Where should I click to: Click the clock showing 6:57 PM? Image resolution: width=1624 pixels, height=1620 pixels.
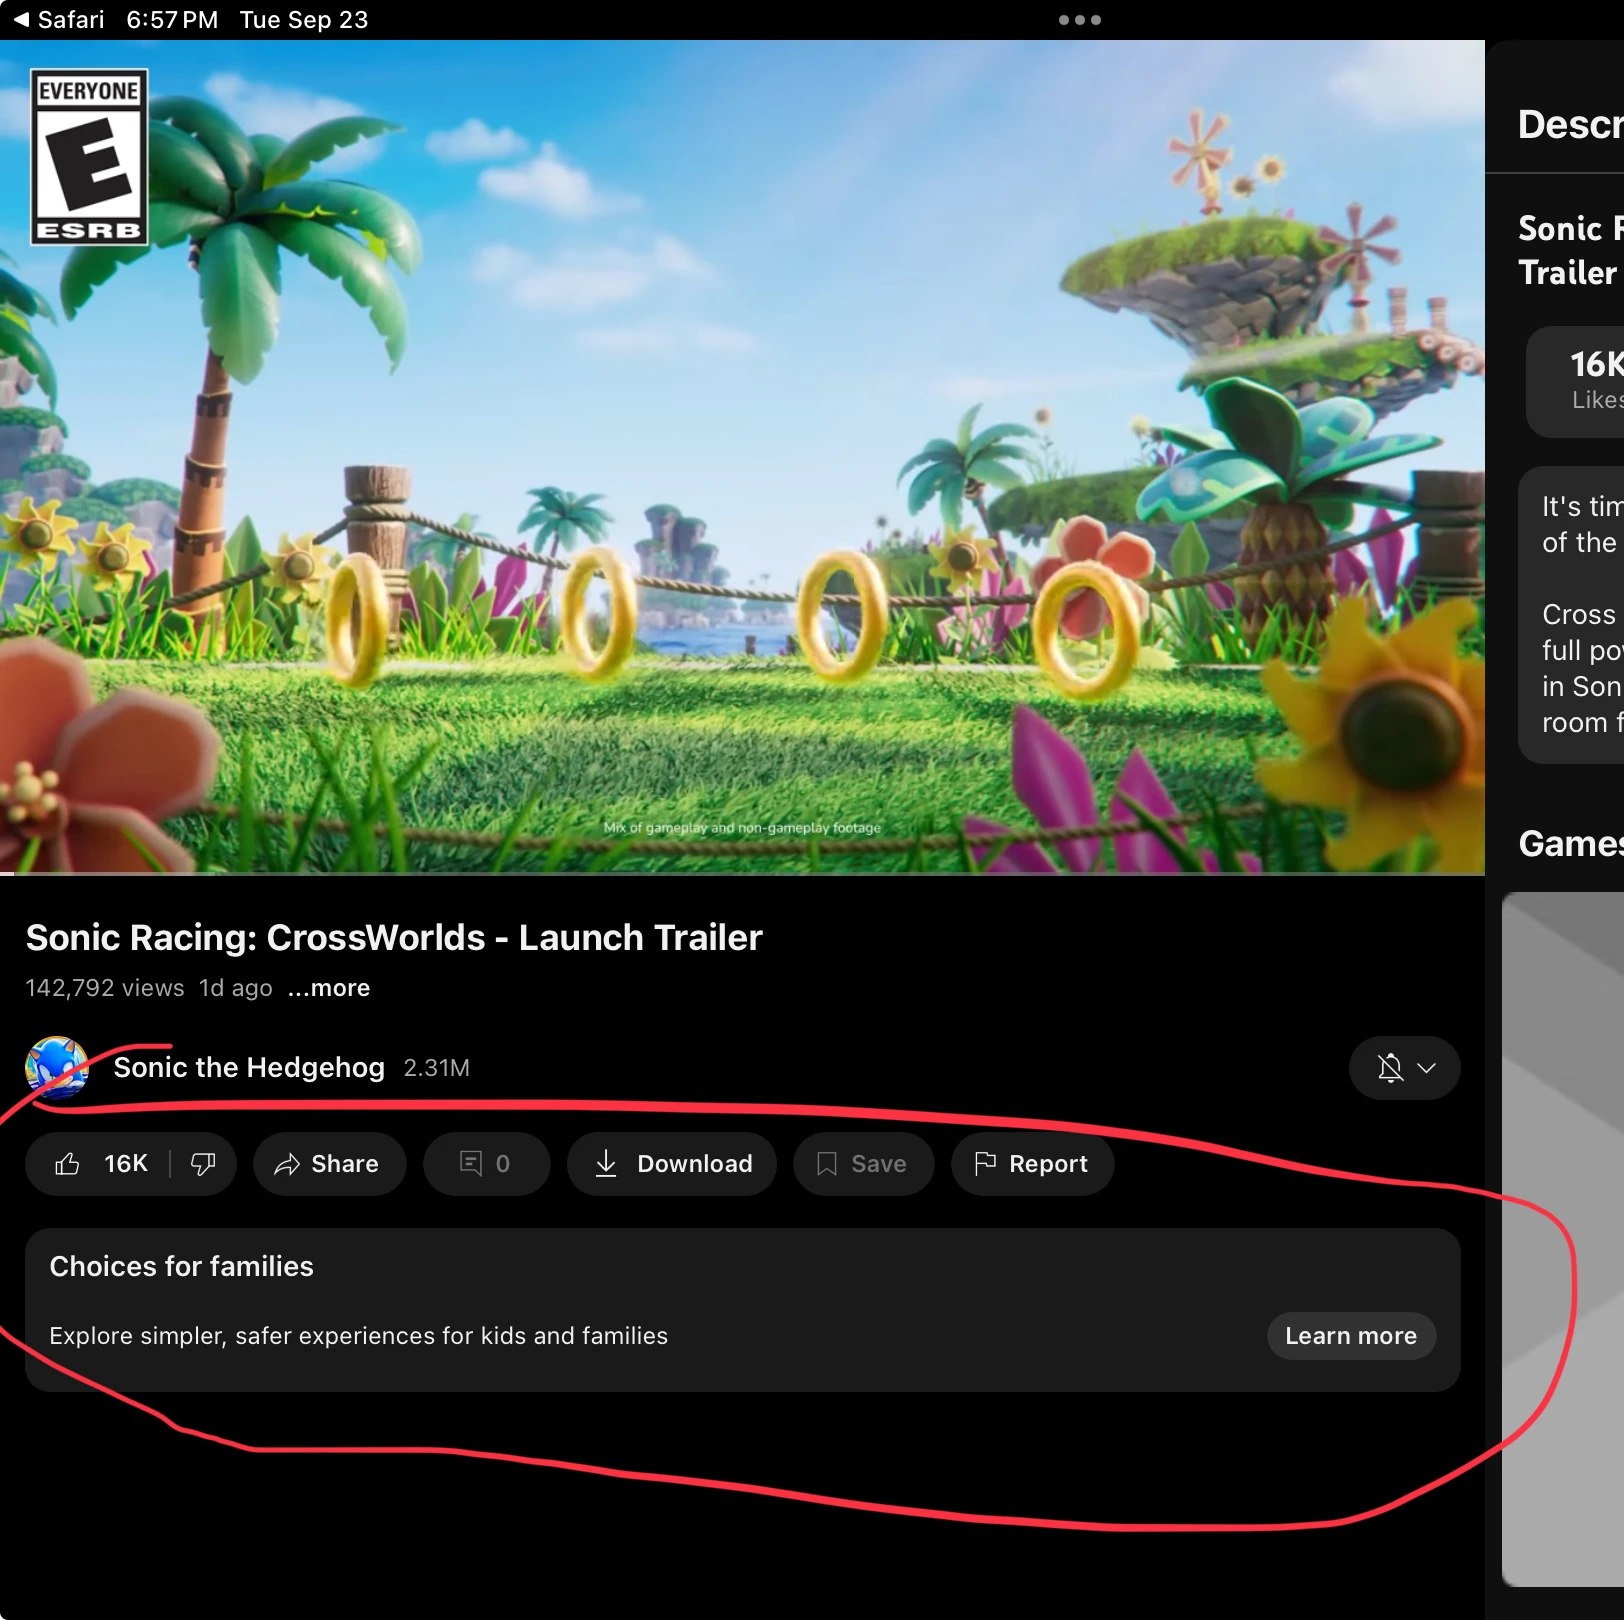(x=172, y=19)
